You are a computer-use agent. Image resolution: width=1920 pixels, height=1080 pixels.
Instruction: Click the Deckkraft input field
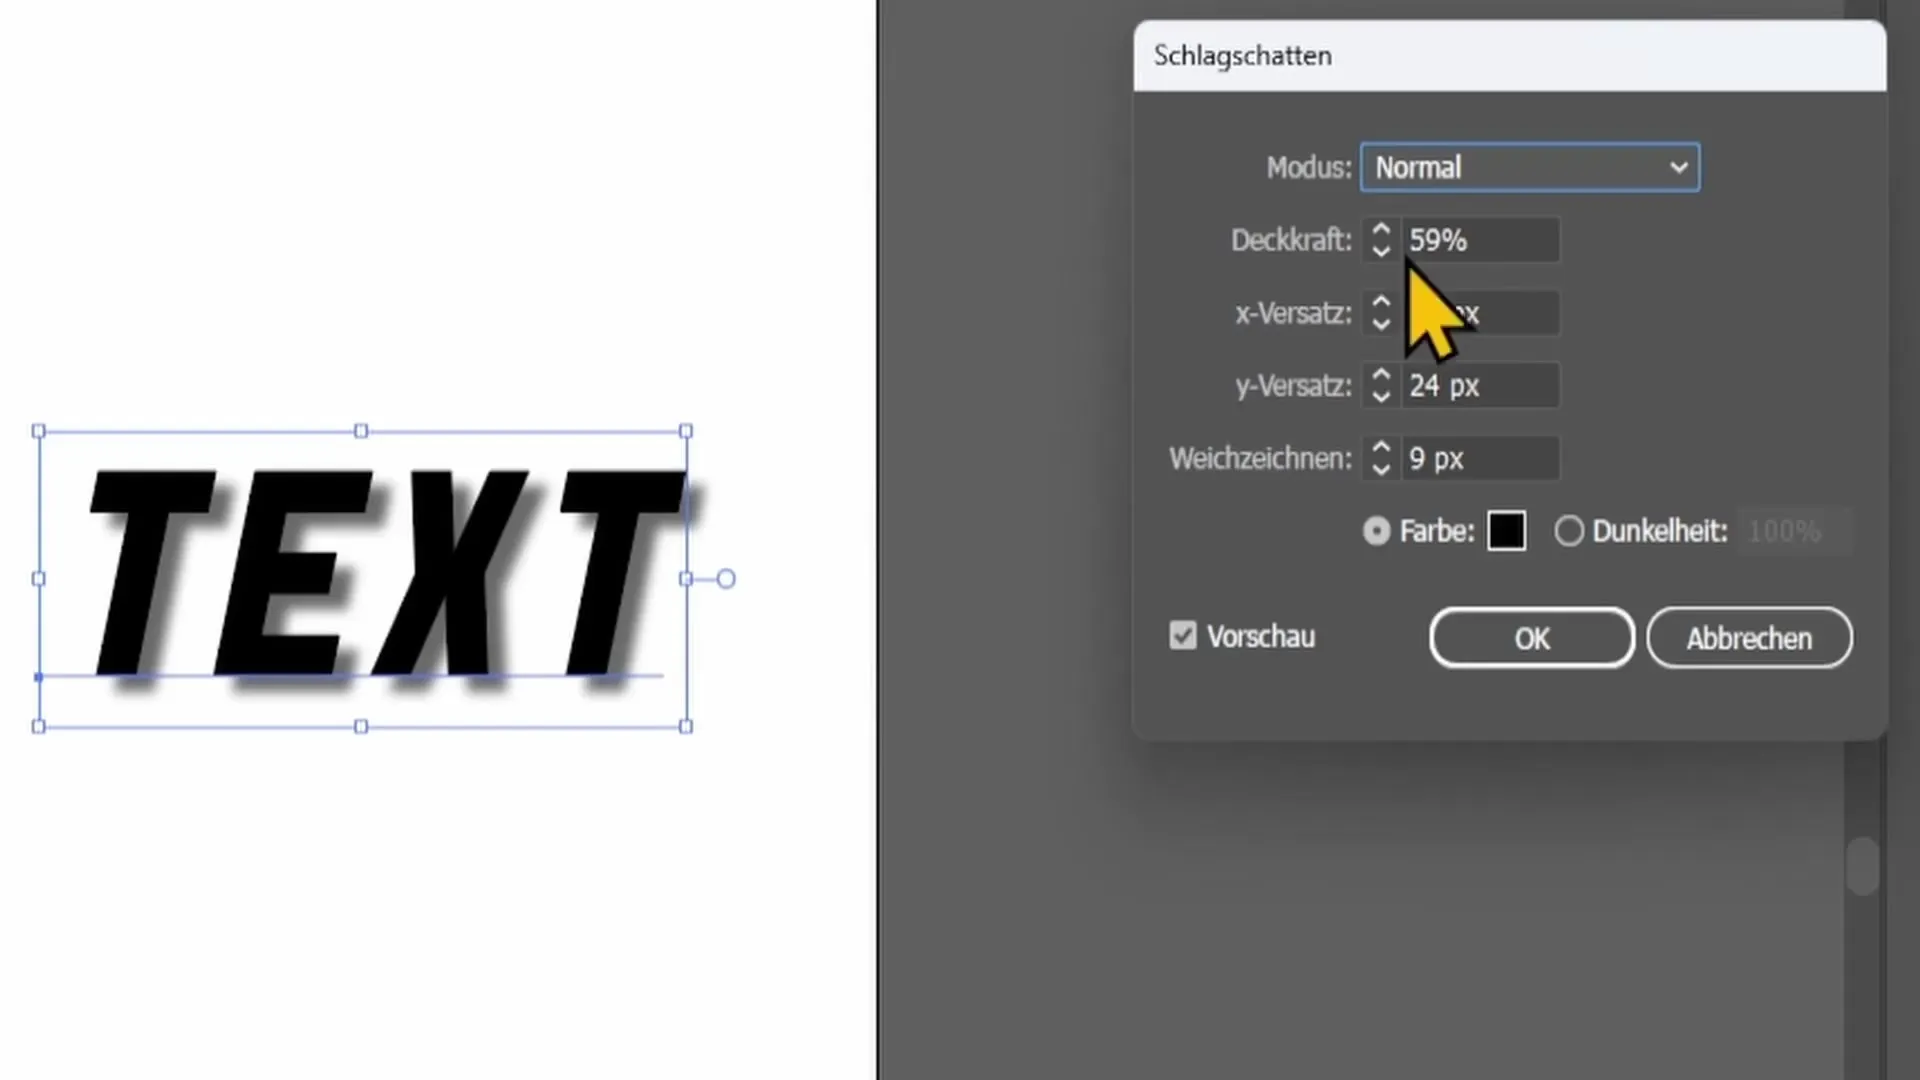click(1477, 239)
